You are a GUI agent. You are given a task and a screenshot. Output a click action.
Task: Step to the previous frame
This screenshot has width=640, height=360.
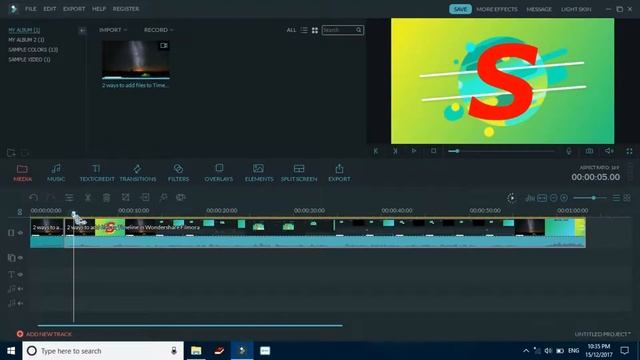pyautogui.click(x=376, y=151)
